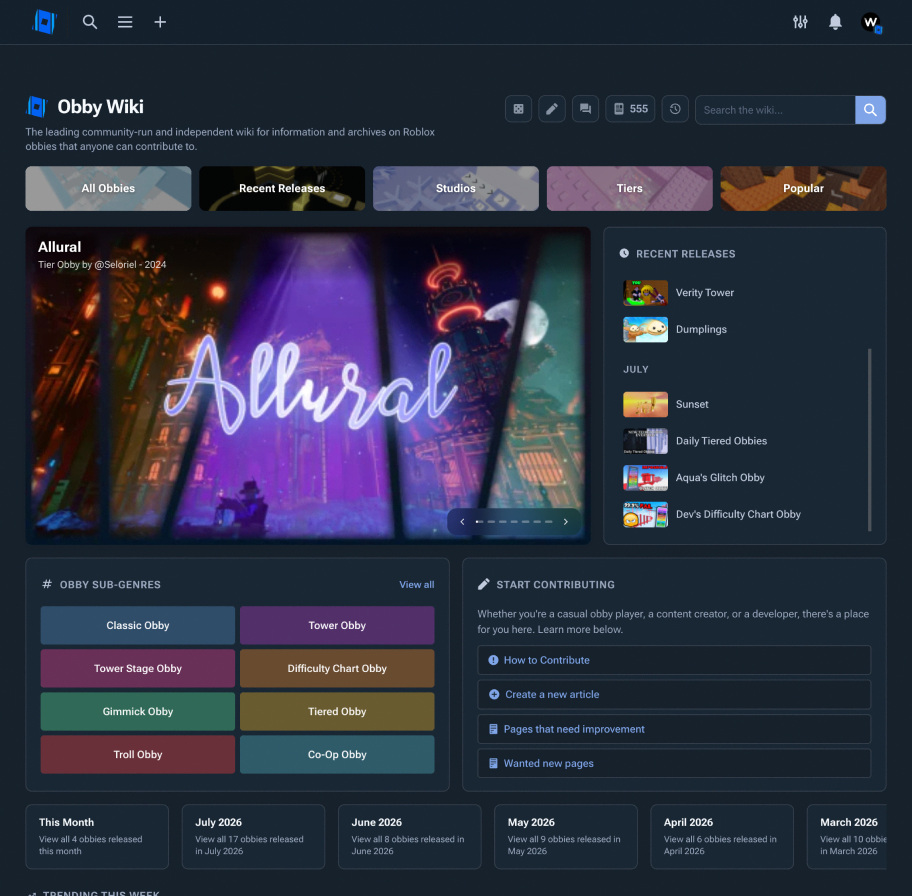
Task: Open the April 2026 releases card
Action: click(x=722, y=837)
